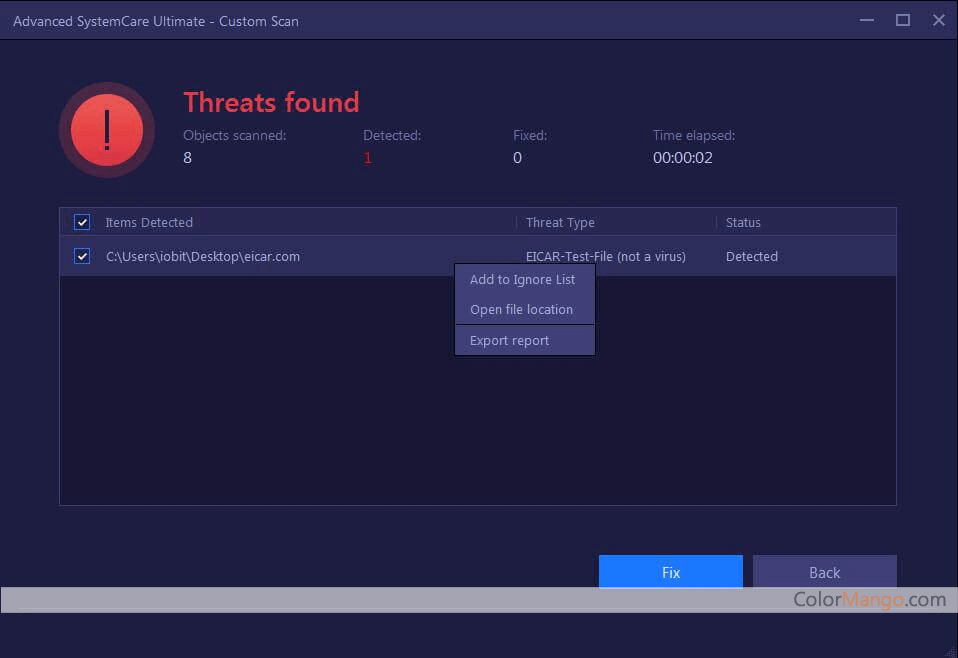The width and height of the screenshot is (958, 658).
Task: Select Open file location menu entry
Action: pyautogui.click(x=521, y=310)
